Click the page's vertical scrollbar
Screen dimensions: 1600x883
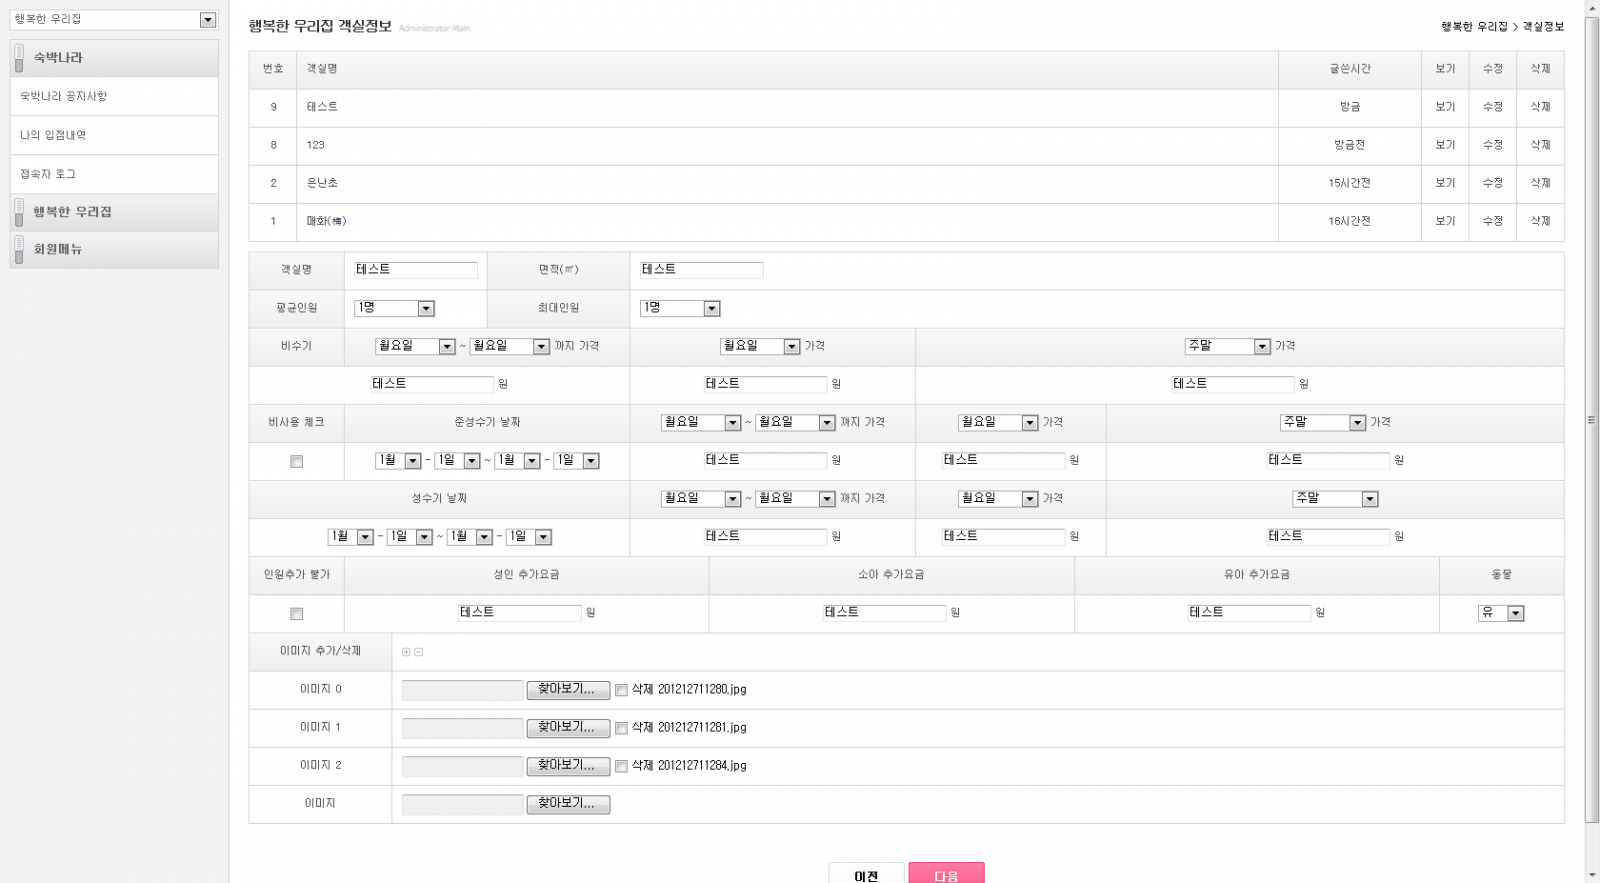pos(1591,420)
